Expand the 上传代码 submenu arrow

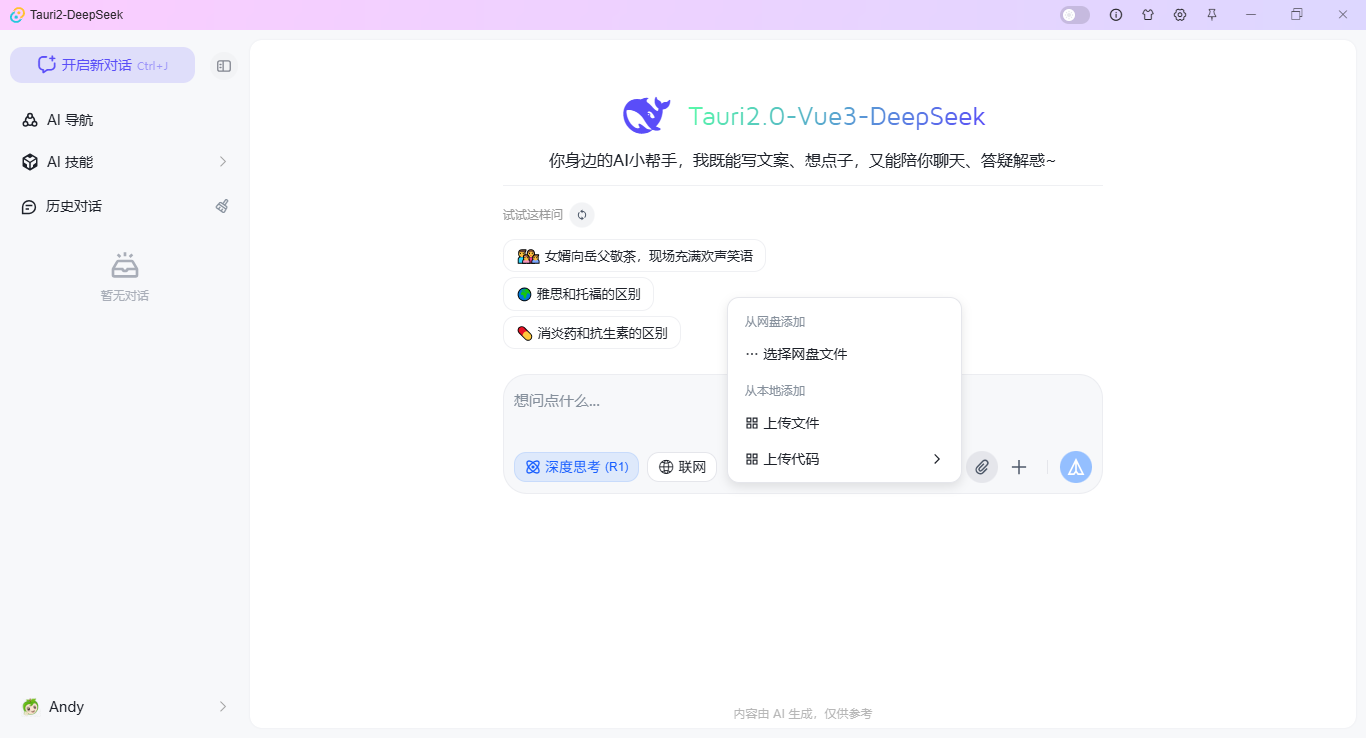pos(937,459)
